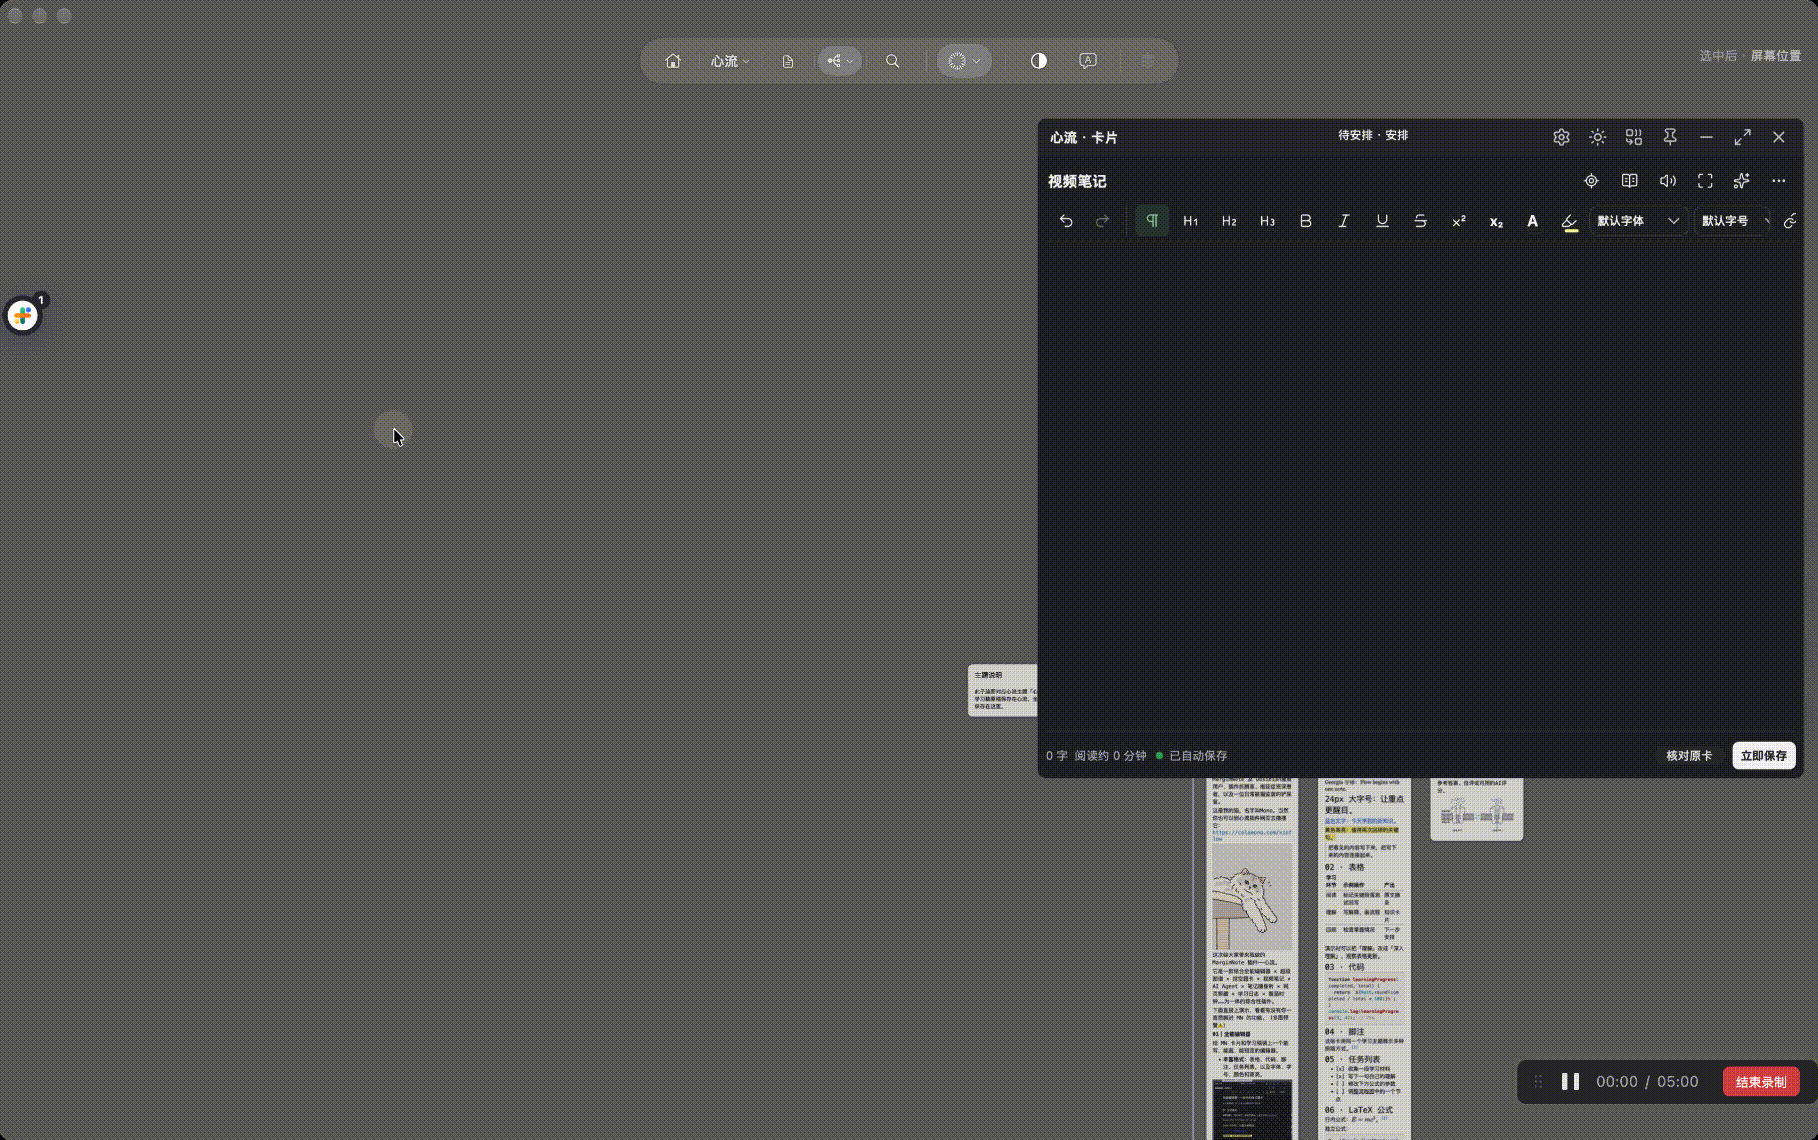
Task: Open the text annotation bubble icon
Action: coord(1088,61)
